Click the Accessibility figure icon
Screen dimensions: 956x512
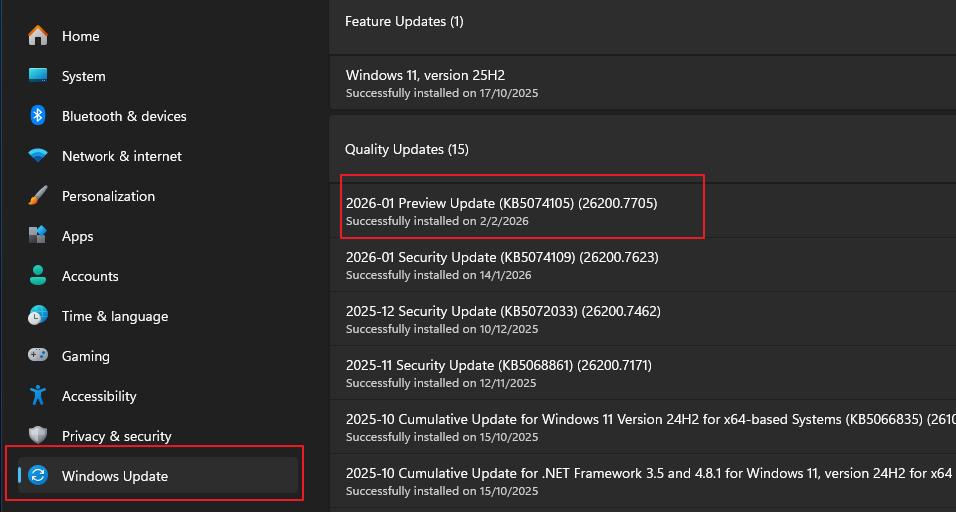click(38, 396)
